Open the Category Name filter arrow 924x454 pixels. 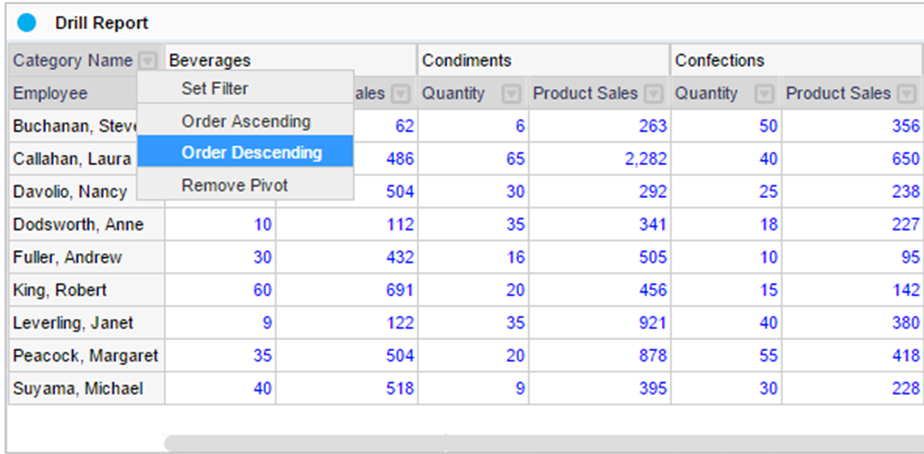click(148, 61)
